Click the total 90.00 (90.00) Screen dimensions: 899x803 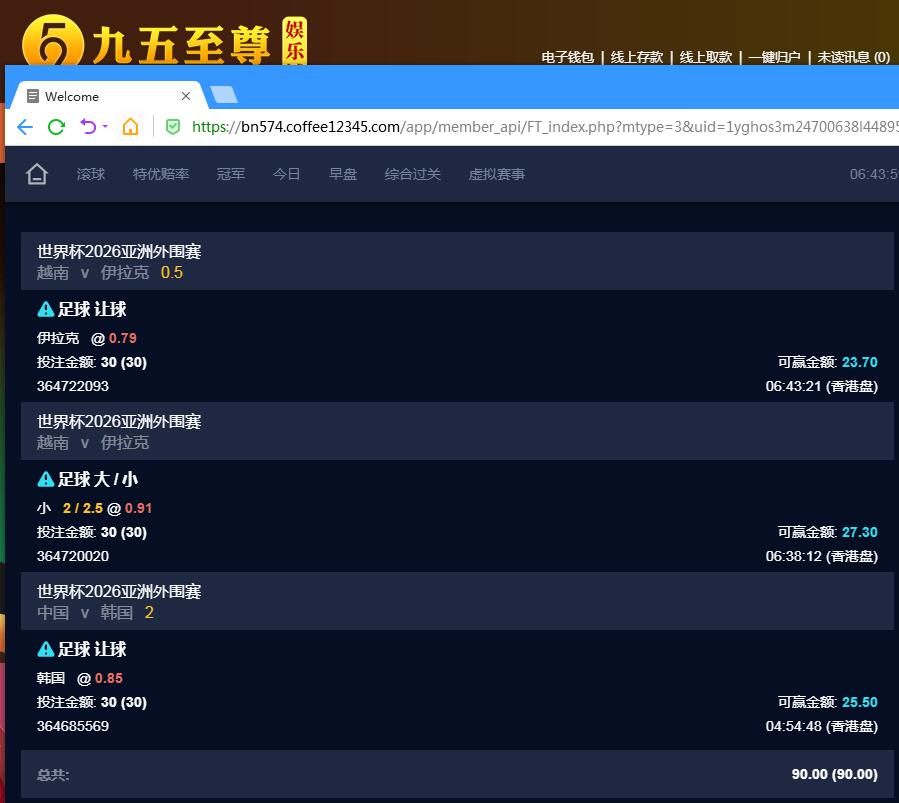pyautogui.click(x=834, y=774)
